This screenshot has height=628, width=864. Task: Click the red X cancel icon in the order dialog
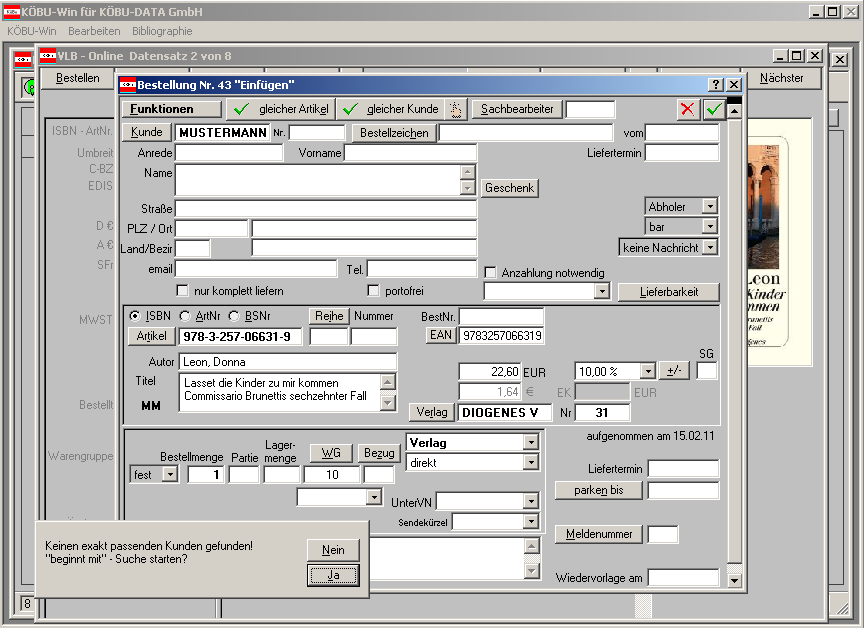coord(688,109)
